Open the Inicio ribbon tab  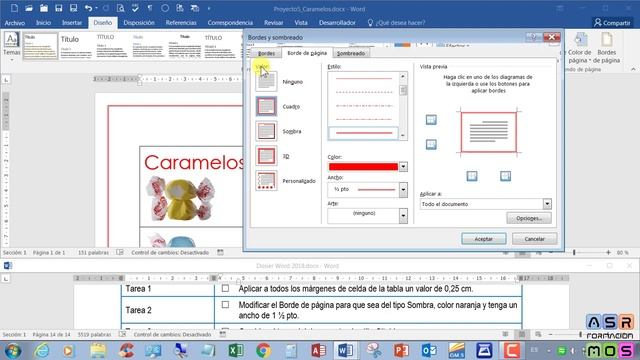43,23
